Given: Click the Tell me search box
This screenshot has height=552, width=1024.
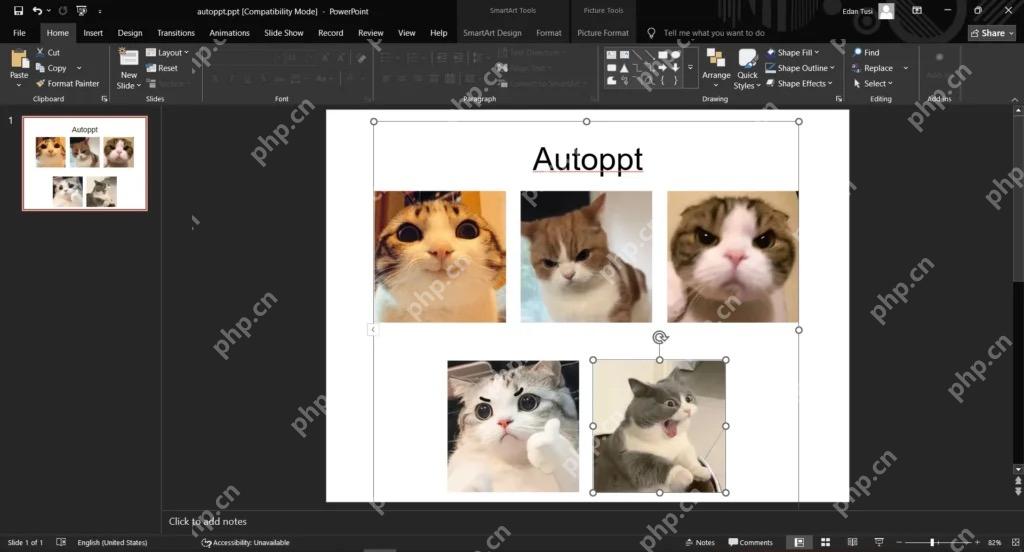Looking at the screenshot, I should (714, 33).
